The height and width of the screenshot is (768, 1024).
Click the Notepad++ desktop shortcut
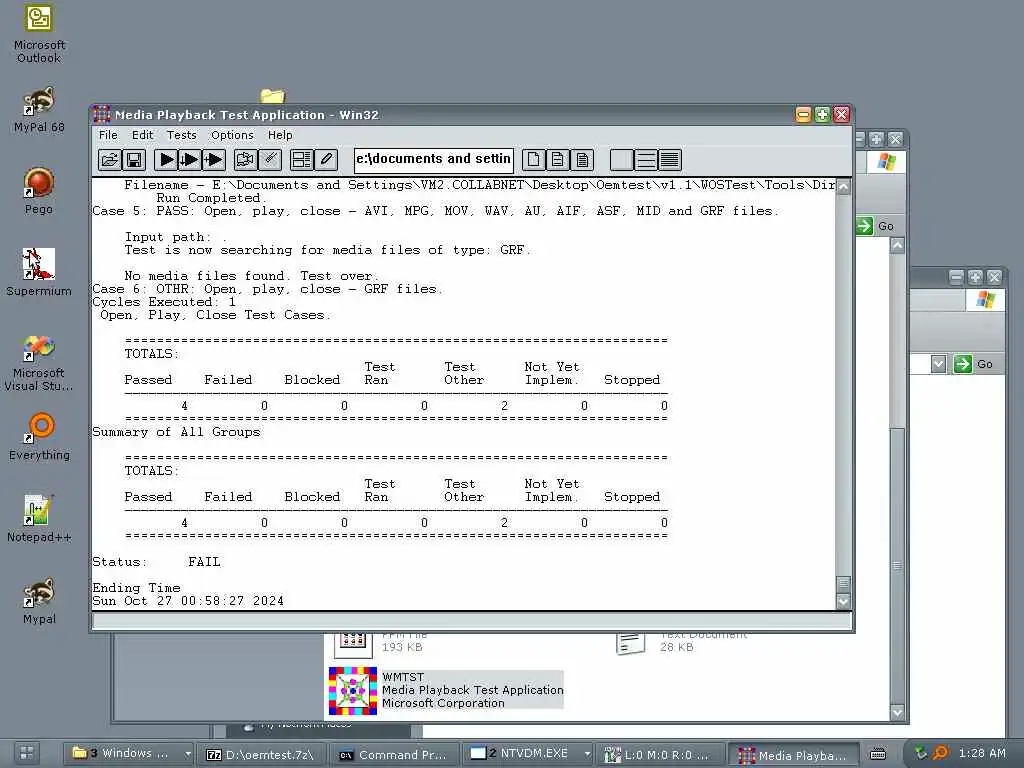click(x=39, y=511)
